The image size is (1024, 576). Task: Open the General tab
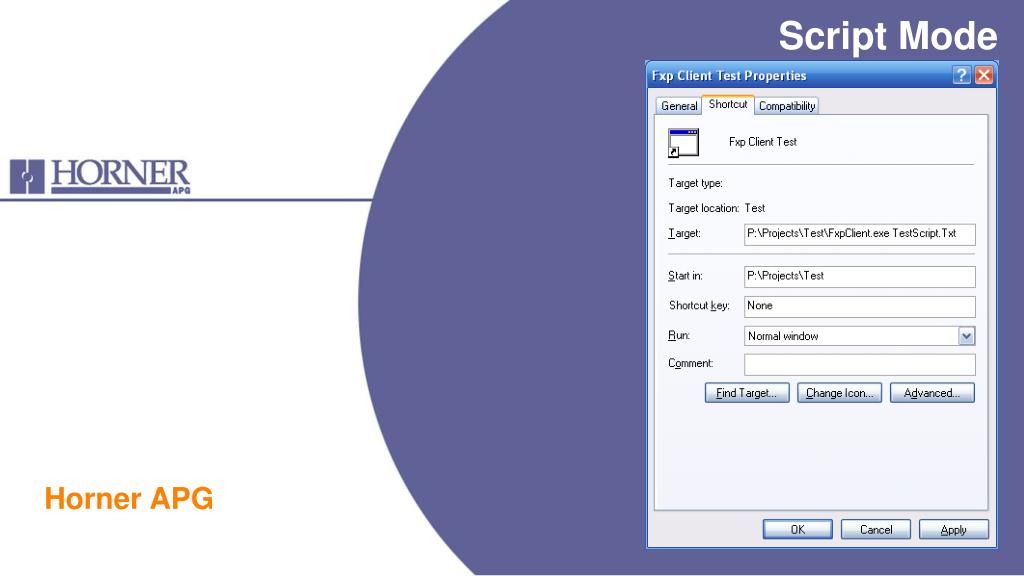coord(679,106)
